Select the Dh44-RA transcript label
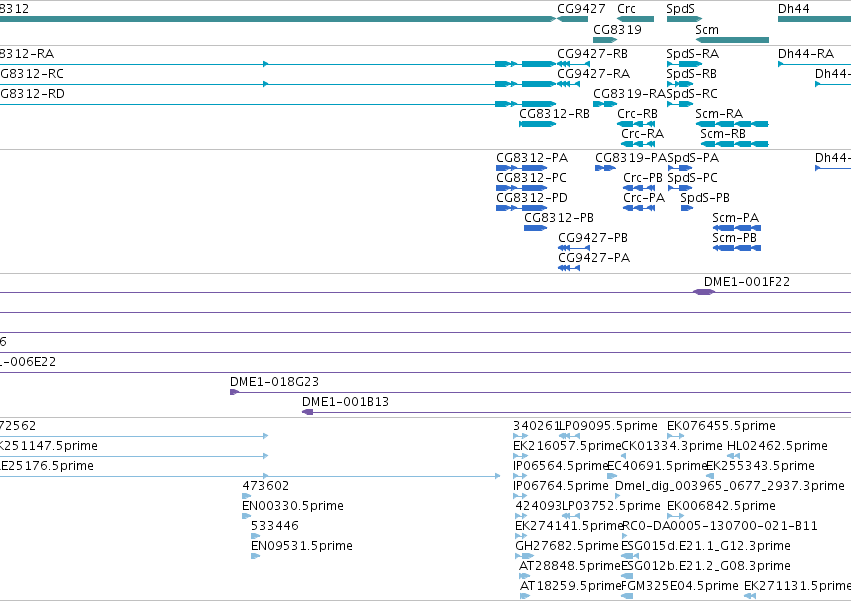 tap(806, 54)
